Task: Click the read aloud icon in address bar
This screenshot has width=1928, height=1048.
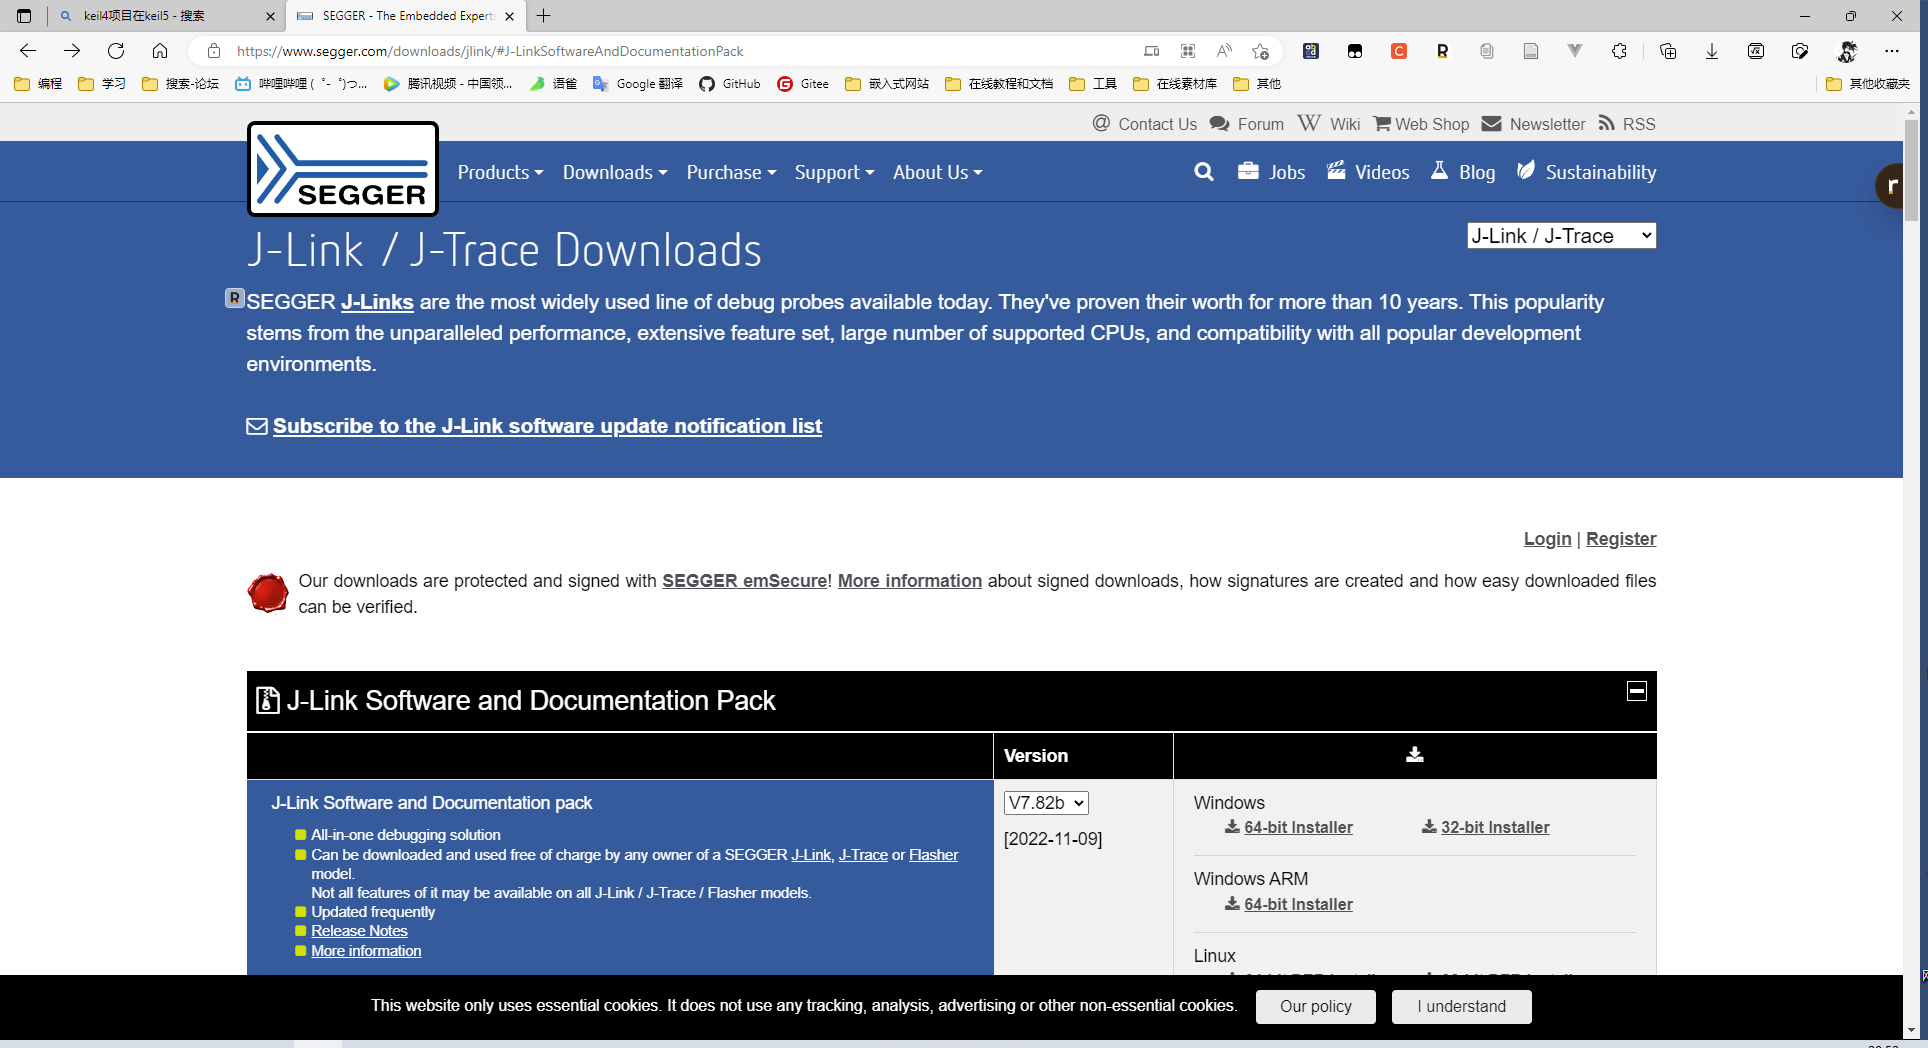Action: point(1224,51)
